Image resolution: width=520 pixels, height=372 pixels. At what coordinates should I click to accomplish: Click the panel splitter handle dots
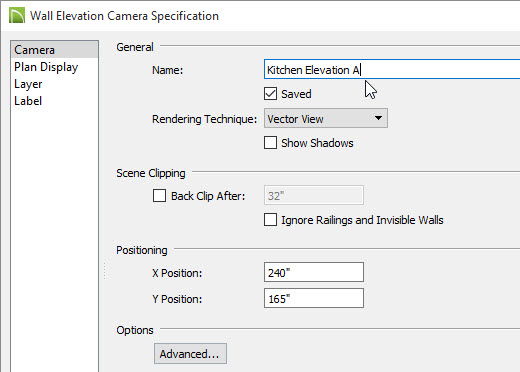(x=105, y=271)
